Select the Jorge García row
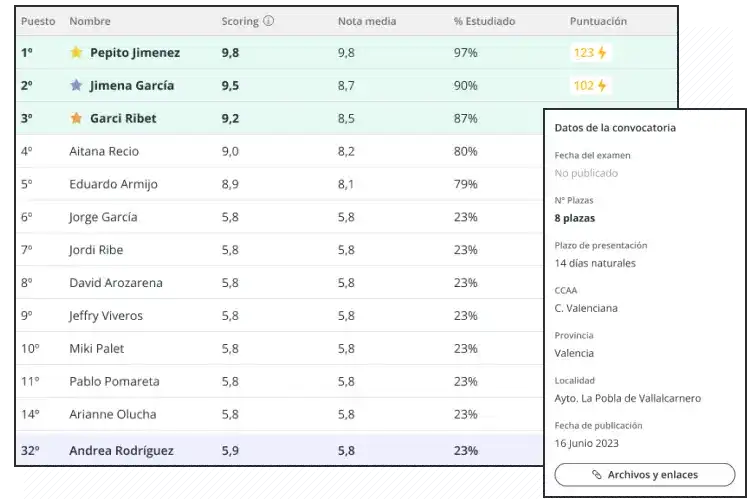Viewport: 756px width, 504px height. [103, 217]
